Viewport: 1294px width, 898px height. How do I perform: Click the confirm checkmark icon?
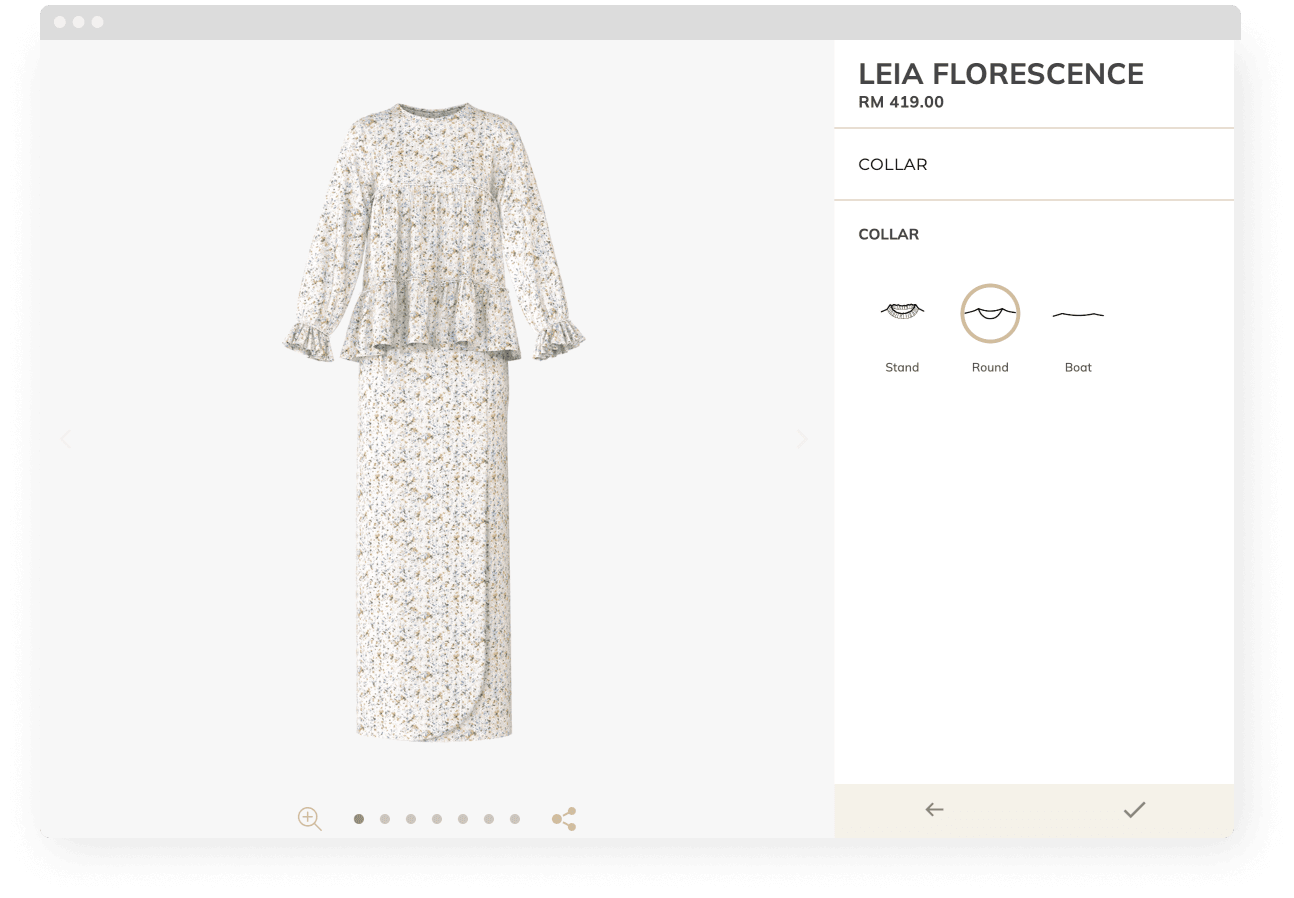(x=1134, y=810)
